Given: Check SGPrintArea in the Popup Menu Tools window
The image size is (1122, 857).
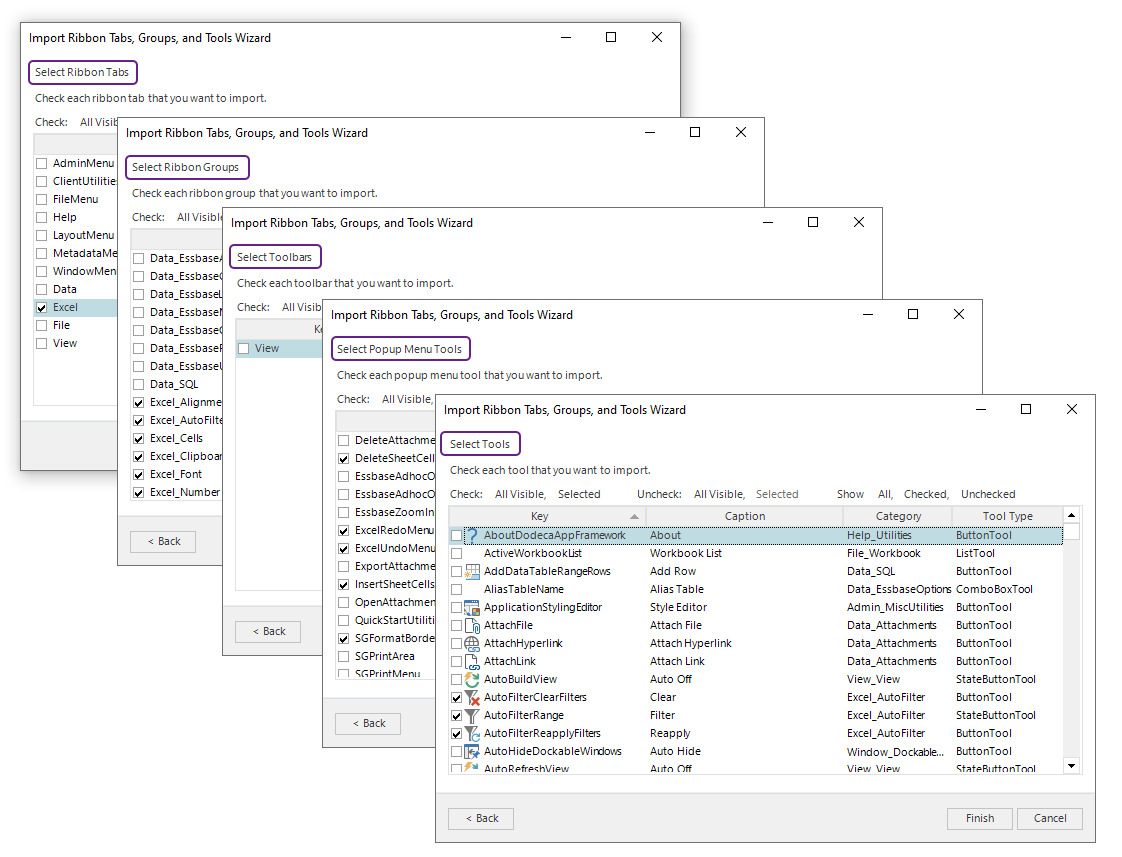Looking at the screenshot, I should click(x=343, y=656).
